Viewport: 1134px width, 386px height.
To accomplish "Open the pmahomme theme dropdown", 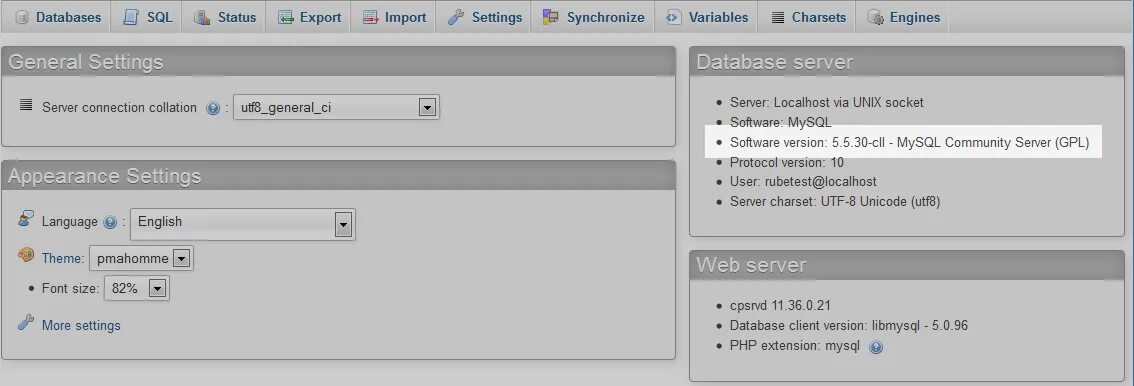I will [x=141, y=258].
